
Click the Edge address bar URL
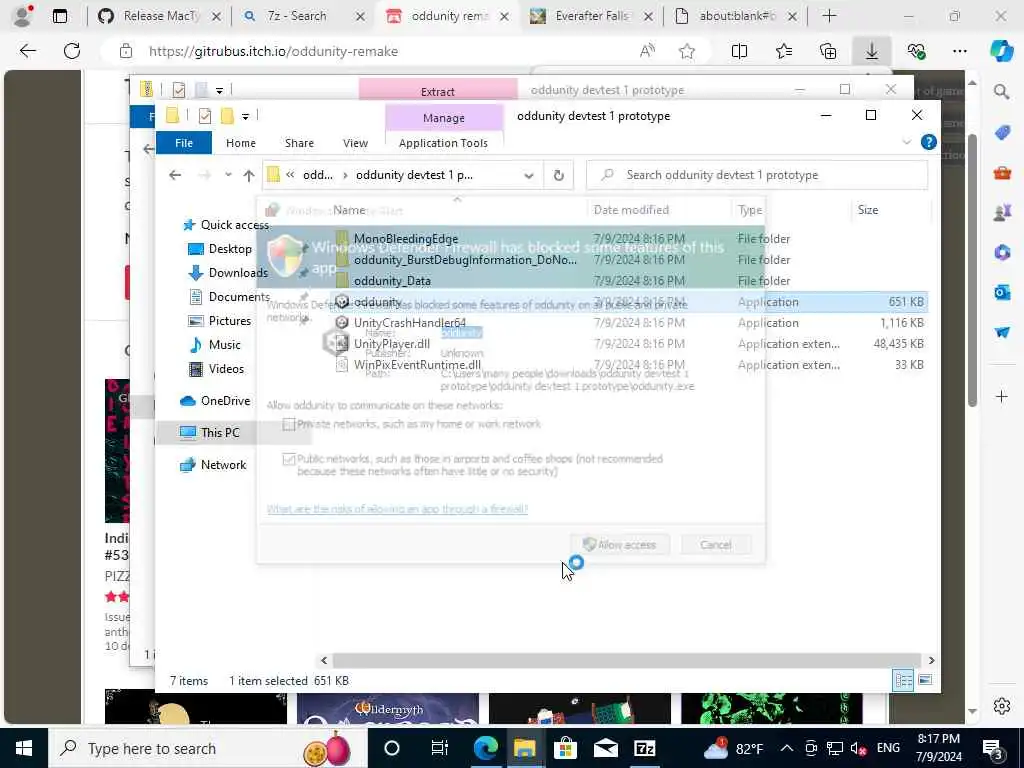(273, 51)
